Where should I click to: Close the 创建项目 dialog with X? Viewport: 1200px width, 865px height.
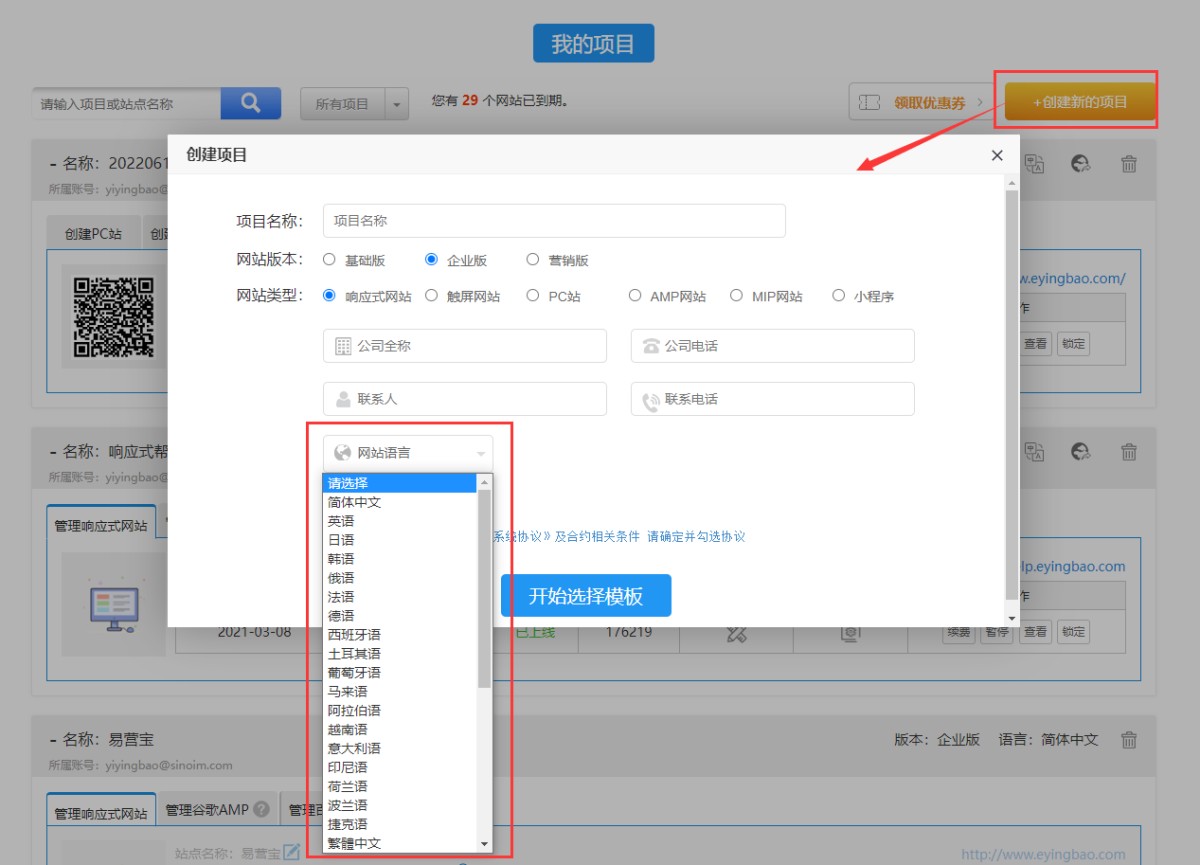pos(996,155)
